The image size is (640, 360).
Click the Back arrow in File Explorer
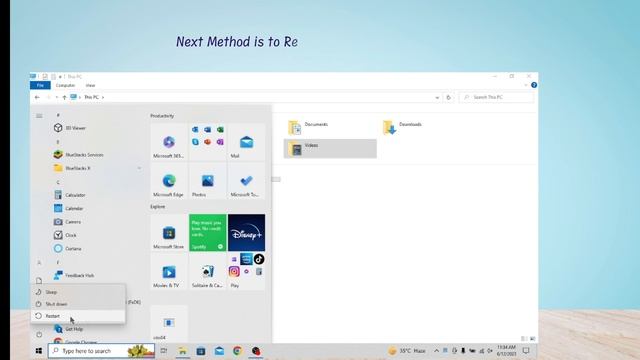tap(37, 97)
